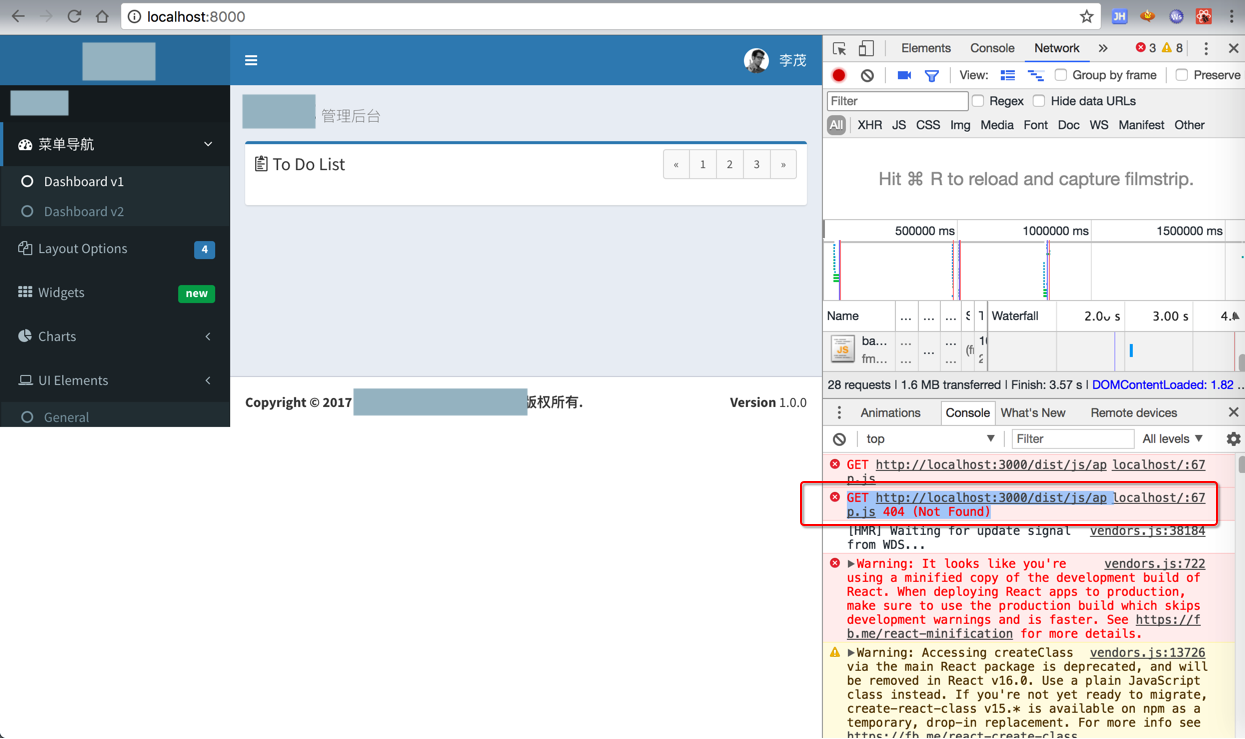
Task: Open DevTools customize three-dot menu
Action: [x=1206, y=48]
